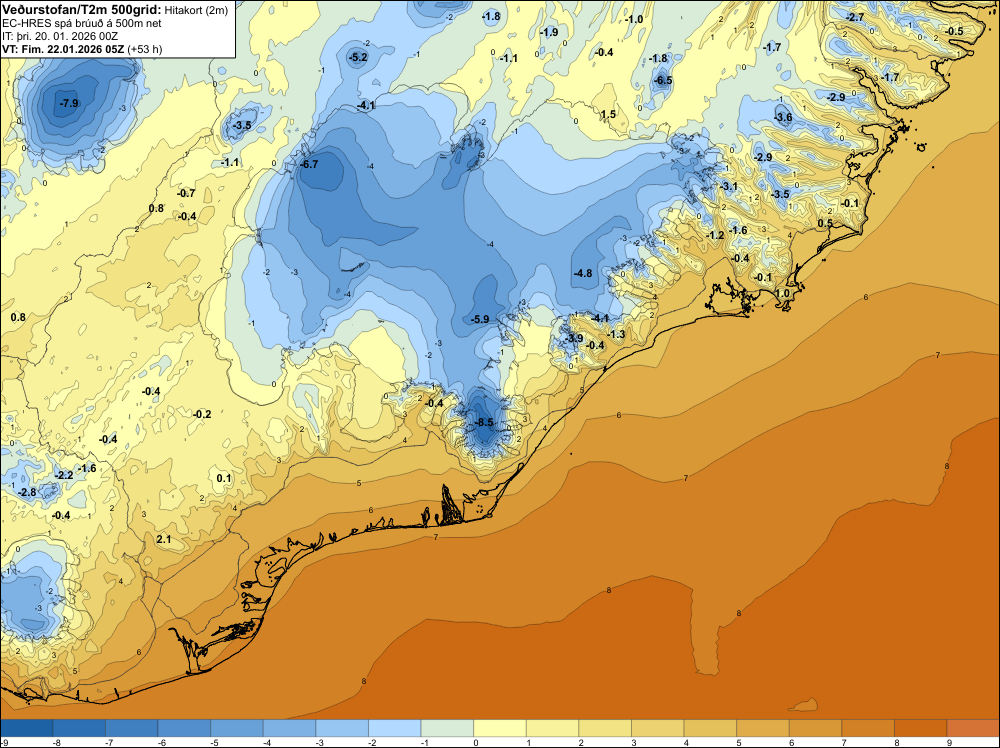The image size is (1000, 748).
Task: Click the 2.1 temperature value
Action: (163, 539)
